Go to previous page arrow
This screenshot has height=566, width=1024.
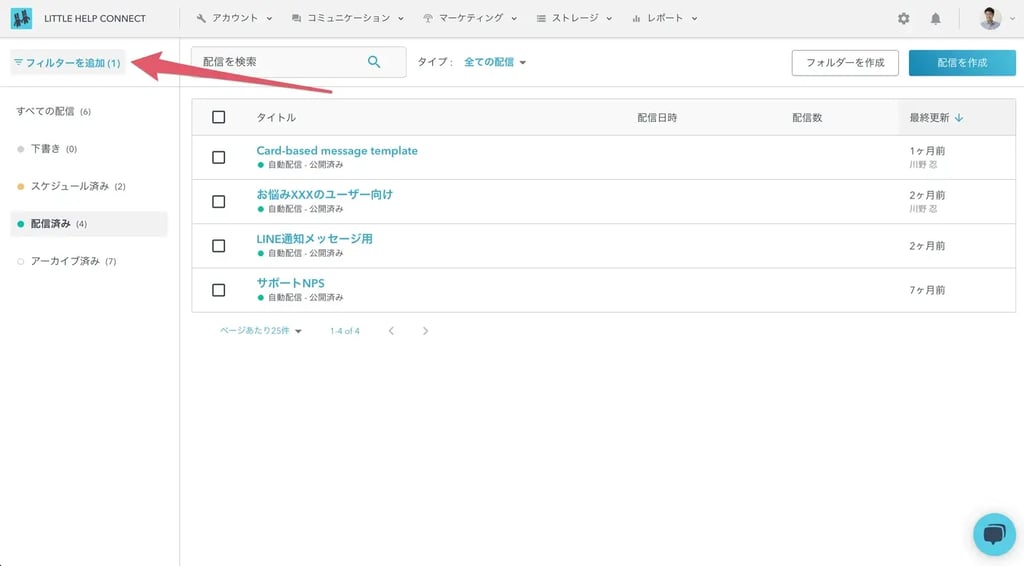(391, 331)
